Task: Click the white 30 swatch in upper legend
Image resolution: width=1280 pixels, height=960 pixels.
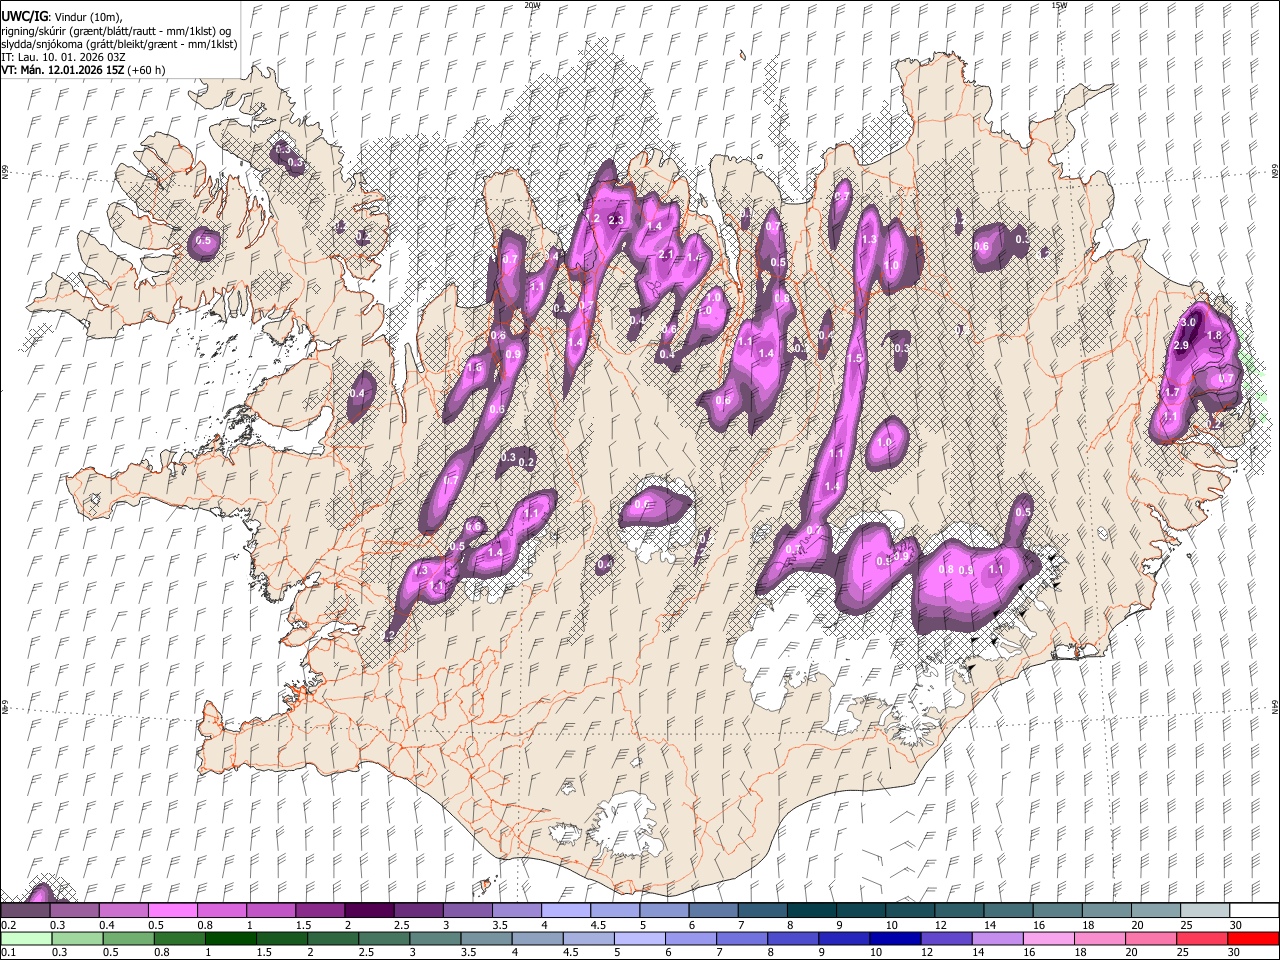Action: pyautogui.click(x=1253, y=911)
